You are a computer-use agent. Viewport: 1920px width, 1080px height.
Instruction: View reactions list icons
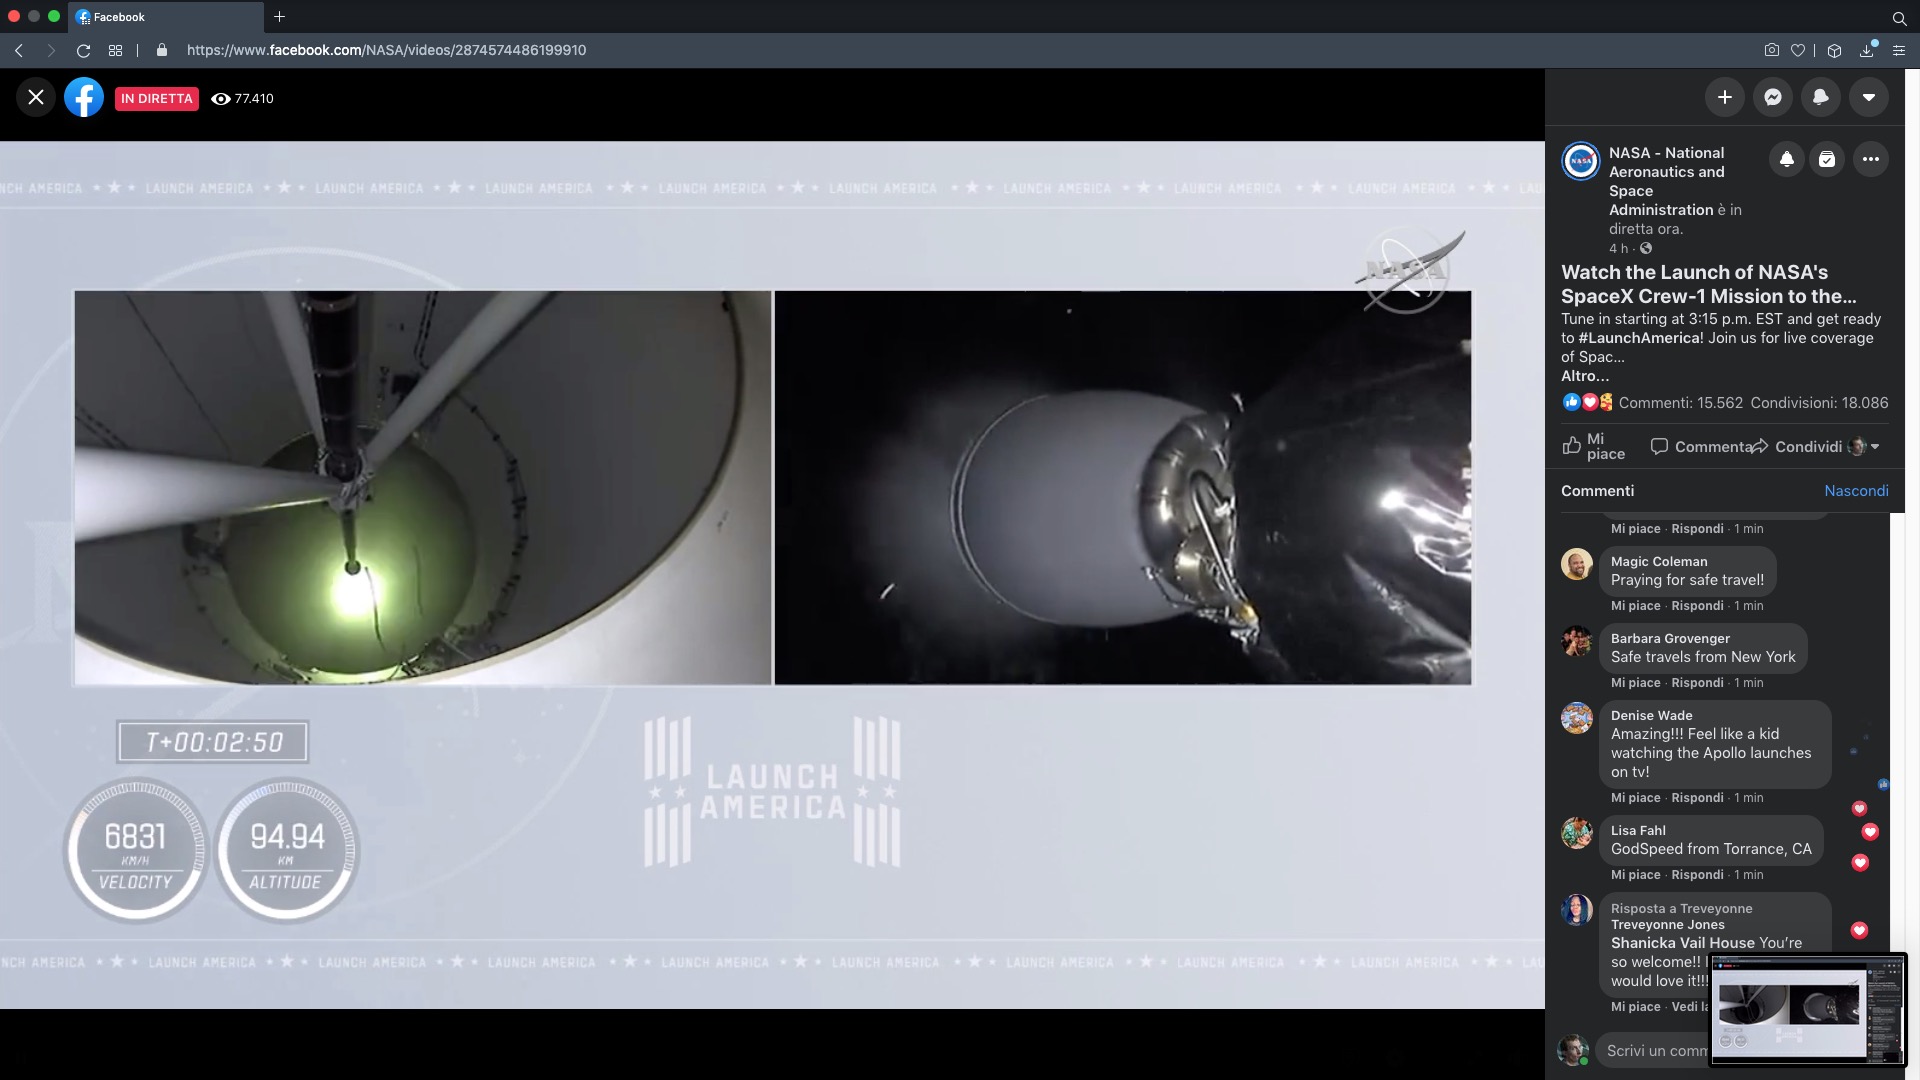1588,402
